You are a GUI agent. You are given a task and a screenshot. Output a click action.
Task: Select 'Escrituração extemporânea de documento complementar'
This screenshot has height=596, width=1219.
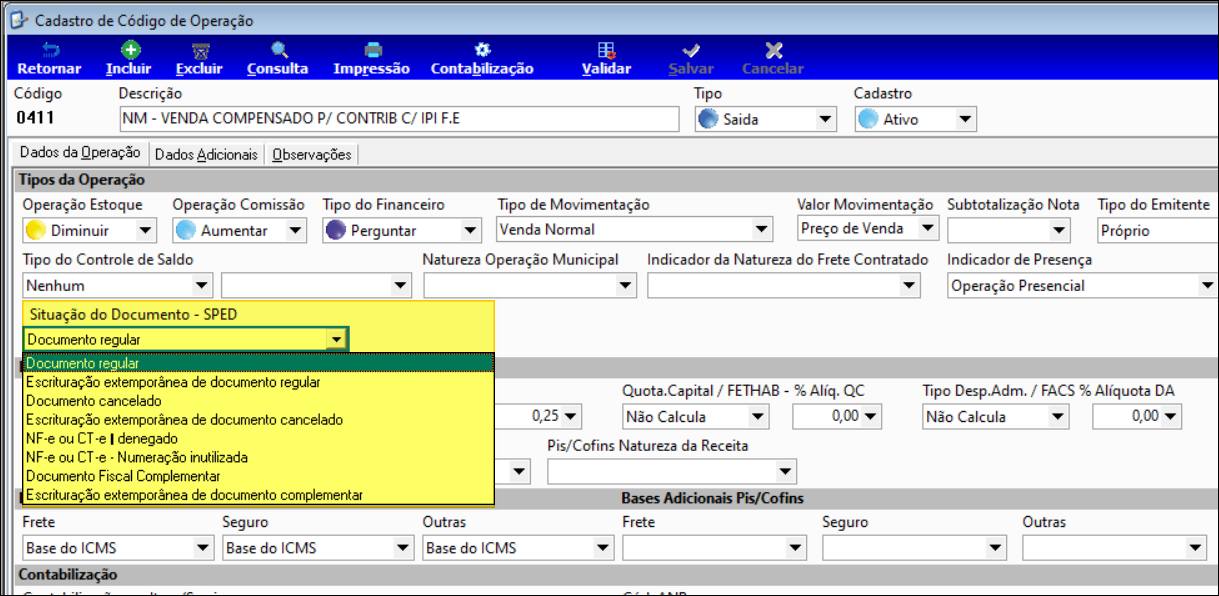click(259, 495)
